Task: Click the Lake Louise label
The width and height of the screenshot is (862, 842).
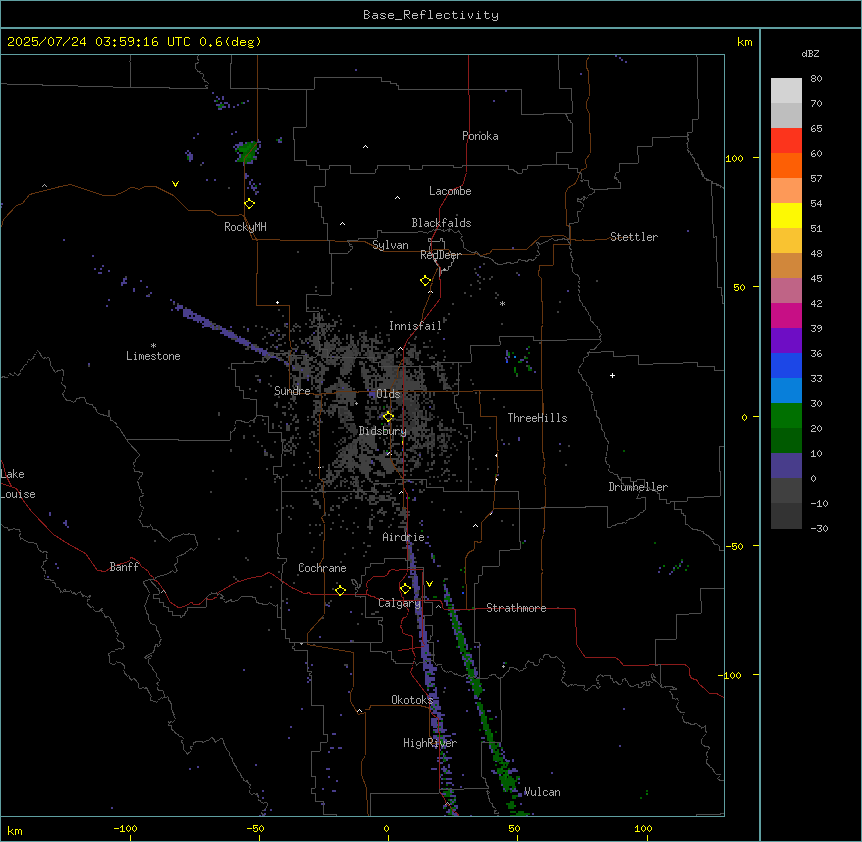Action: 18,484
